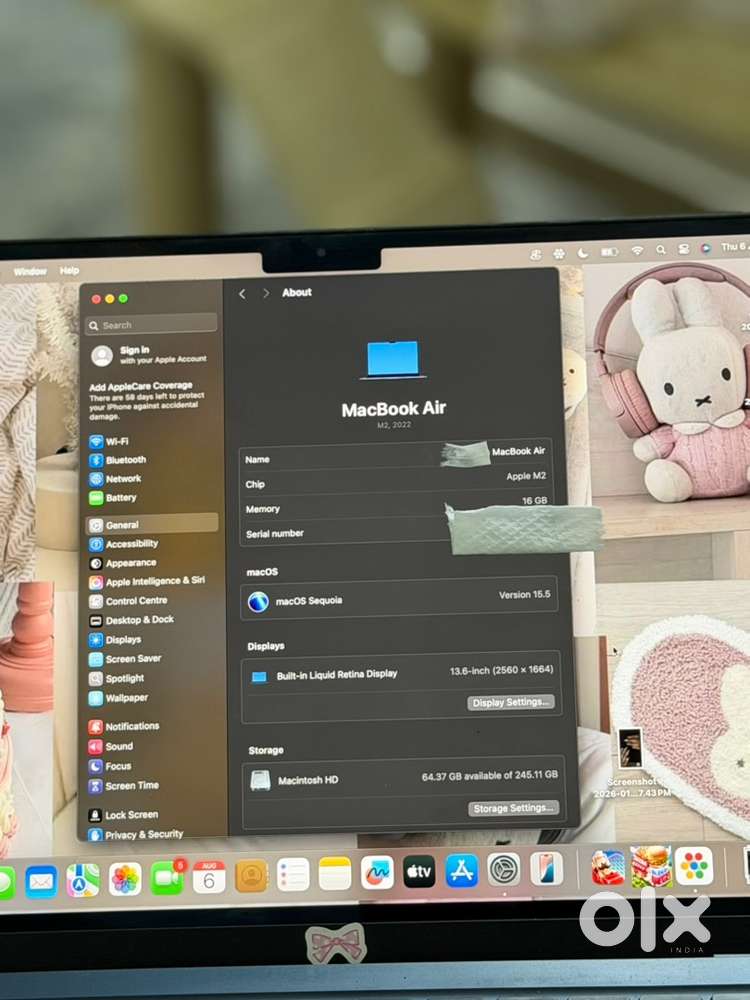Click Add AppleCare Coverage notice
750x1000 pixels.
click(x=148, y=401)
